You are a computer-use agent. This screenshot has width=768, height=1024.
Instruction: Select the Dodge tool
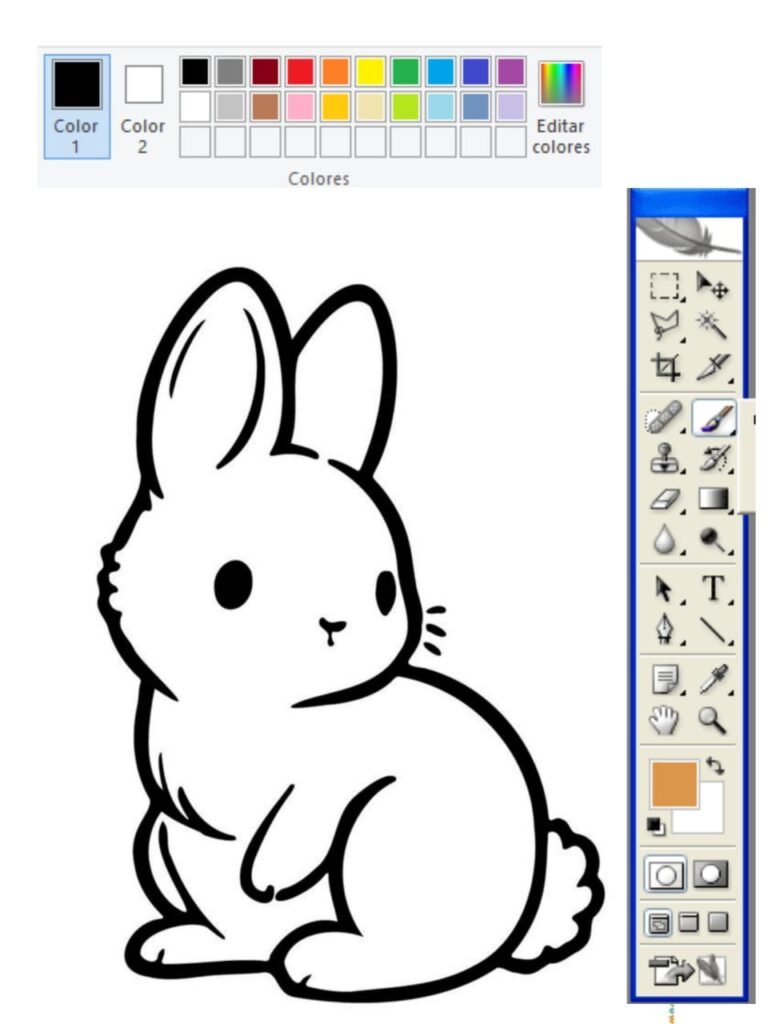click(712, 539)
